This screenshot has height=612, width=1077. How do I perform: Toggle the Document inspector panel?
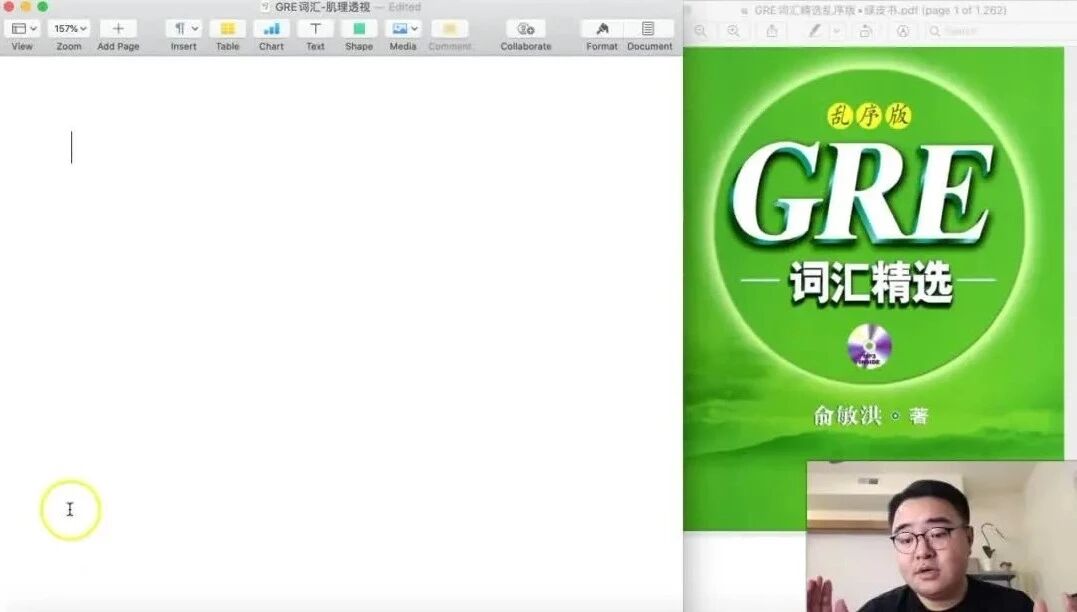pyautogui.click(x=648, y=29)
